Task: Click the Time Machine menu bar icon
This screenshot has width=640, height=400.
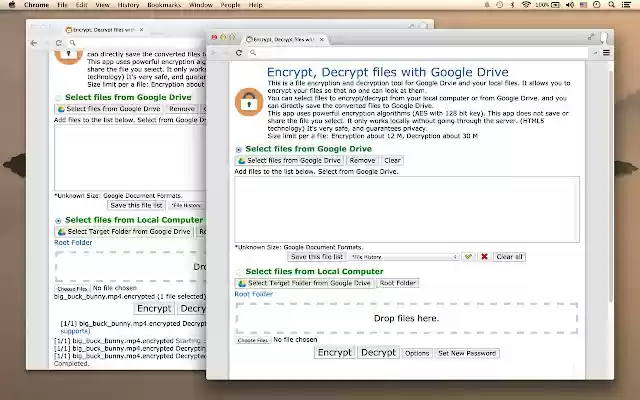Action: pyautogui.click(x=500, y=5)
